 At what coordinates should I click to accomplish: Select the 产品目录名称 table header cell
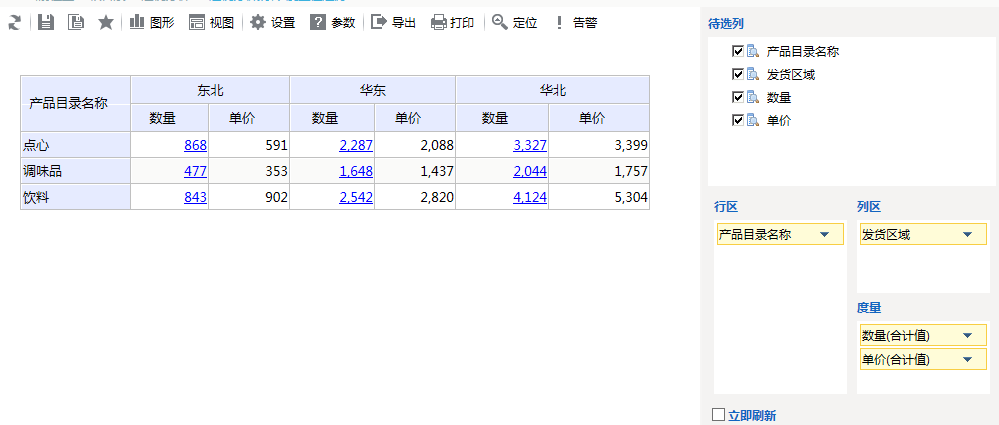point(76,103)
